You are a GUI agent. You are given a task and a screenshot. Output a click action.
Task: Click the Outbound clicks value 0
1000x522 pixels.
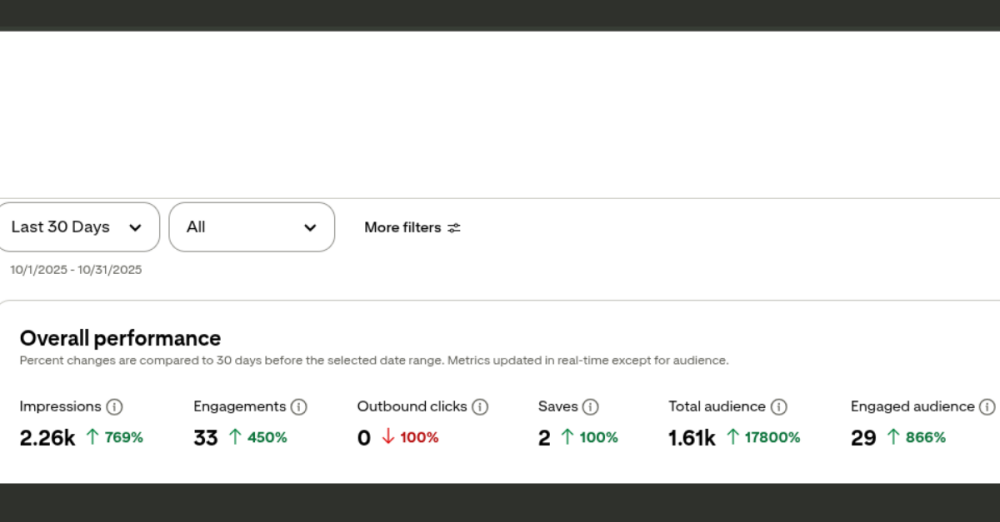[x=364, y=437]
